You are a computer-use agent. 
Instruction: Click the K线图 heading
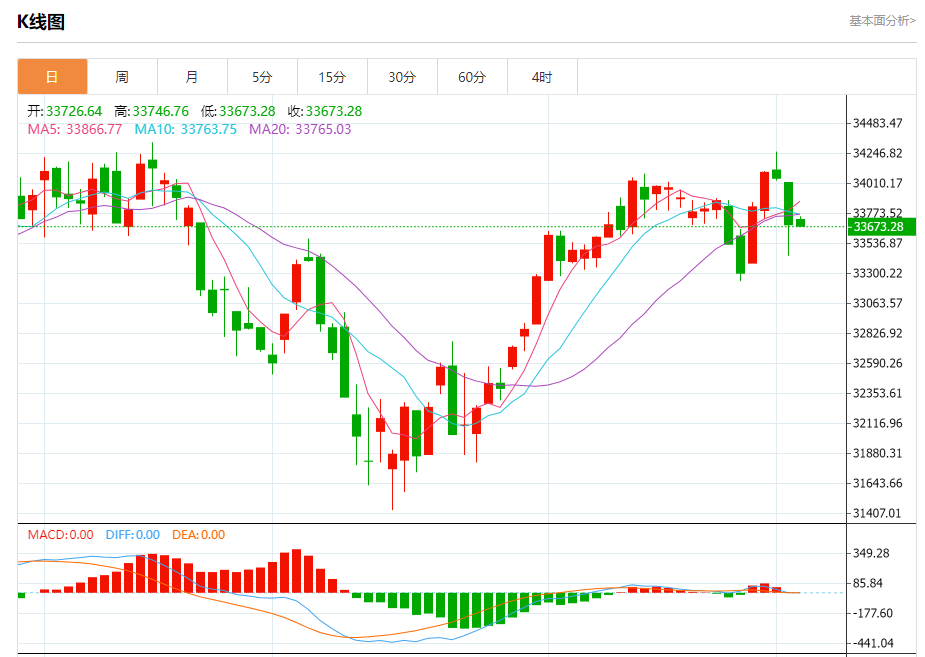click(x=41, y=22)
